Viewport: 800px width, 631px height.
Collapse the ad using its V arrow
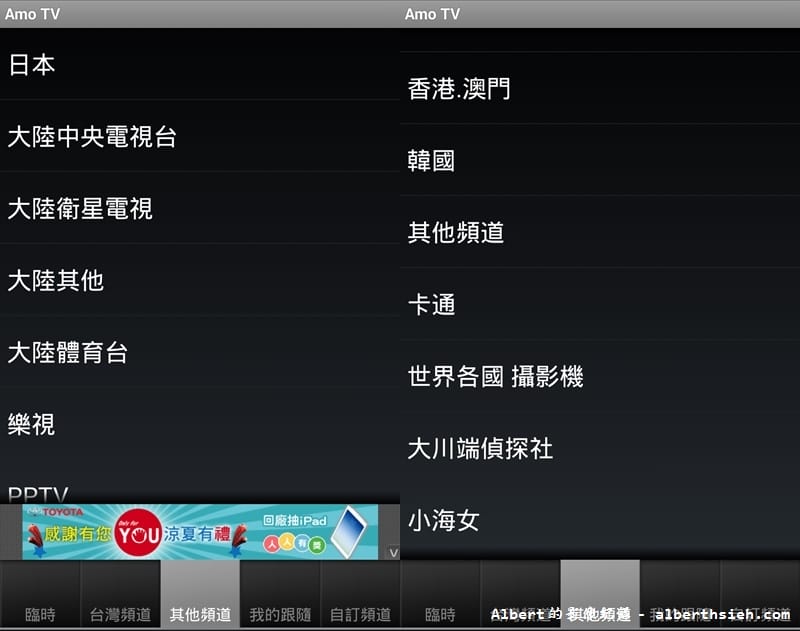tap(393, 552)
